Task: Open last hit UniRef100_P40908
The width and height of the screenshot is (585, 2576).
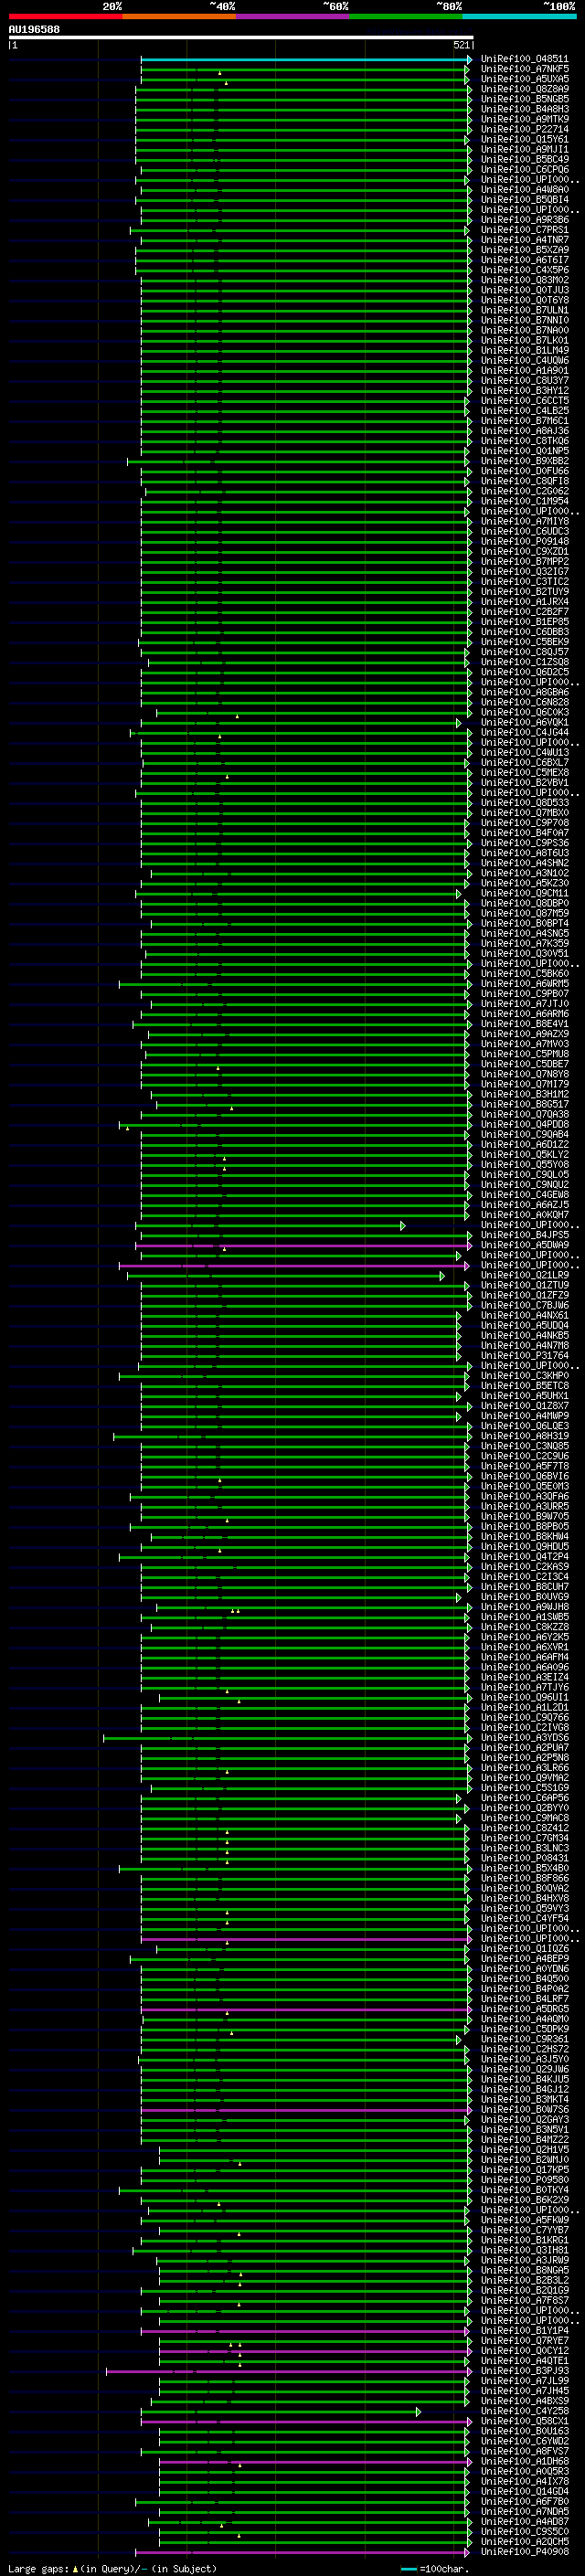Action: point(525,2552)
